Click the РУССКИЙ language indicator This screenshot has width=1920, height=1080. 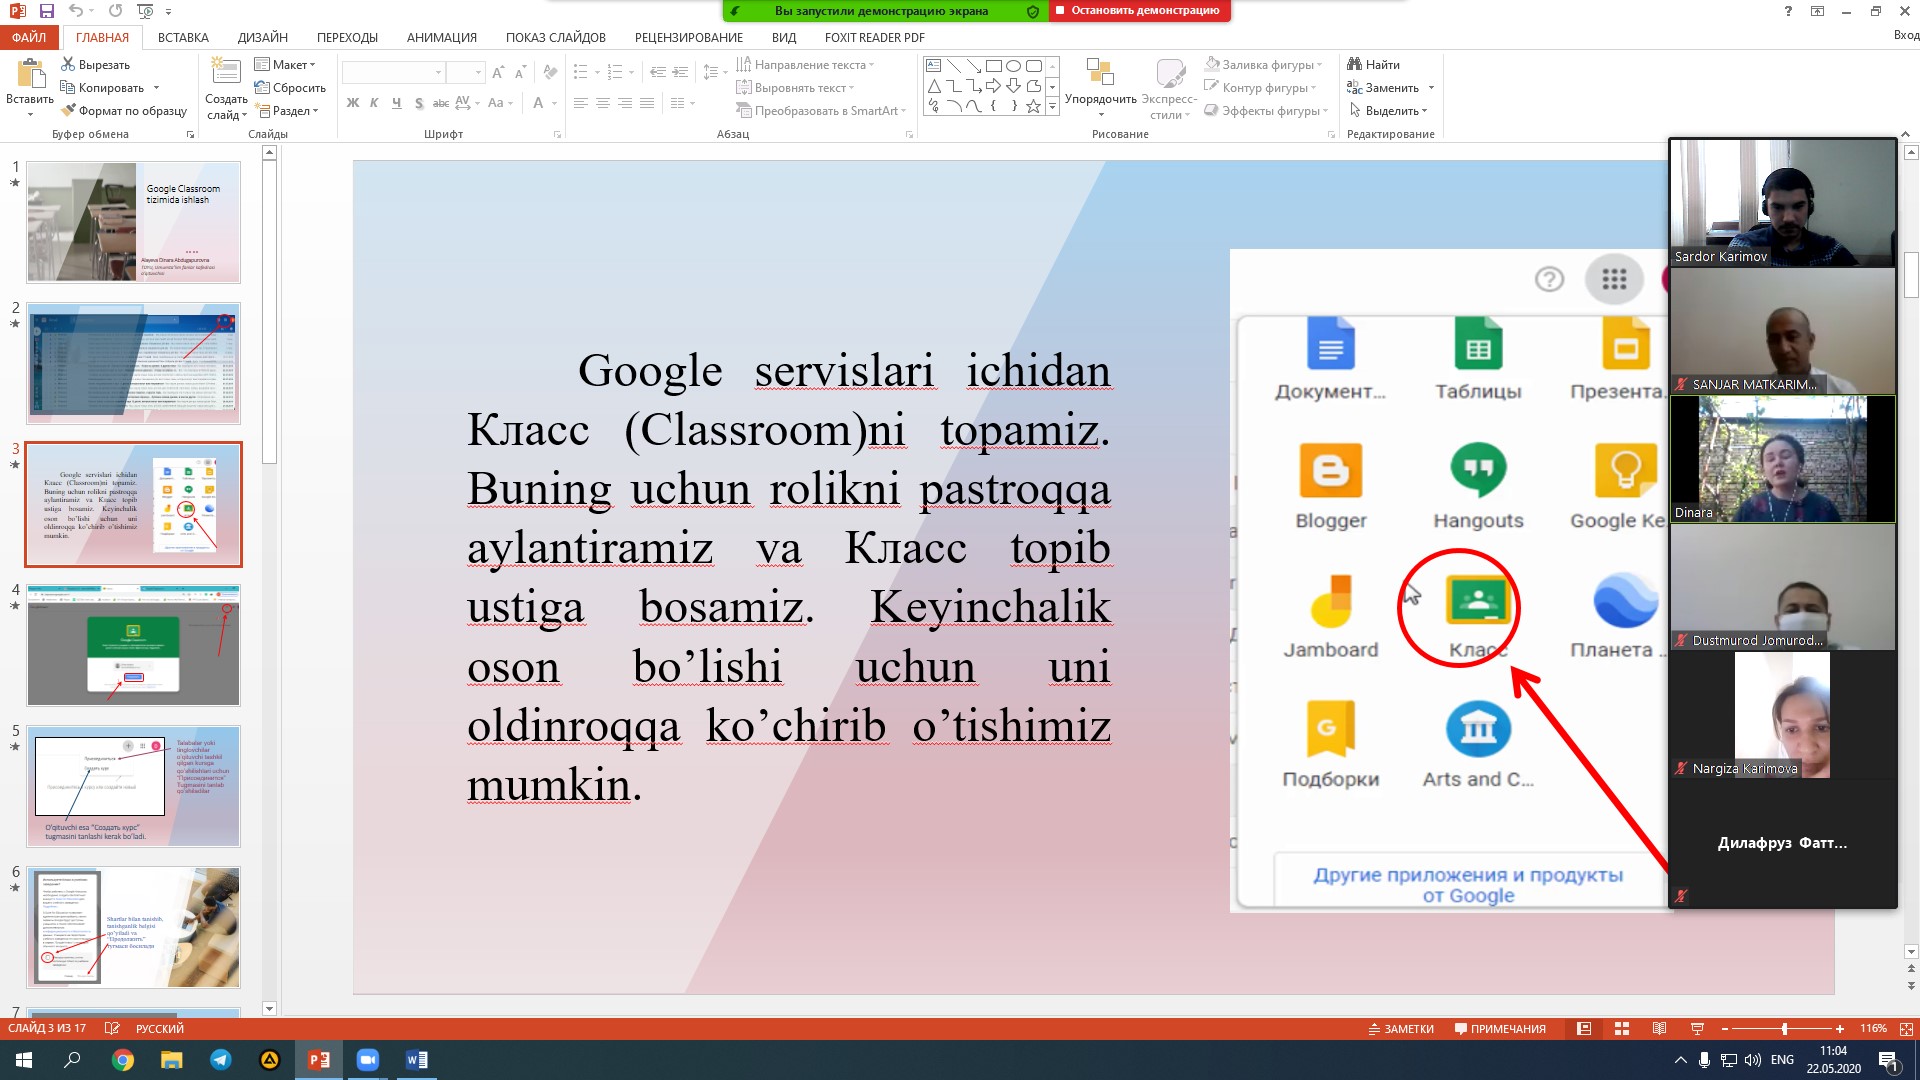160,1028
